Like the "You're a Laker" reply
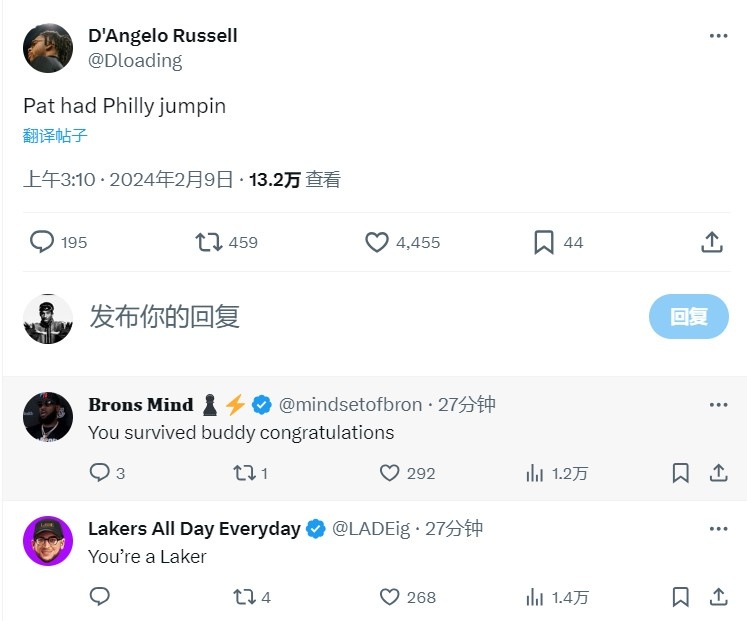The image size is (747, 621). [389, 597]
